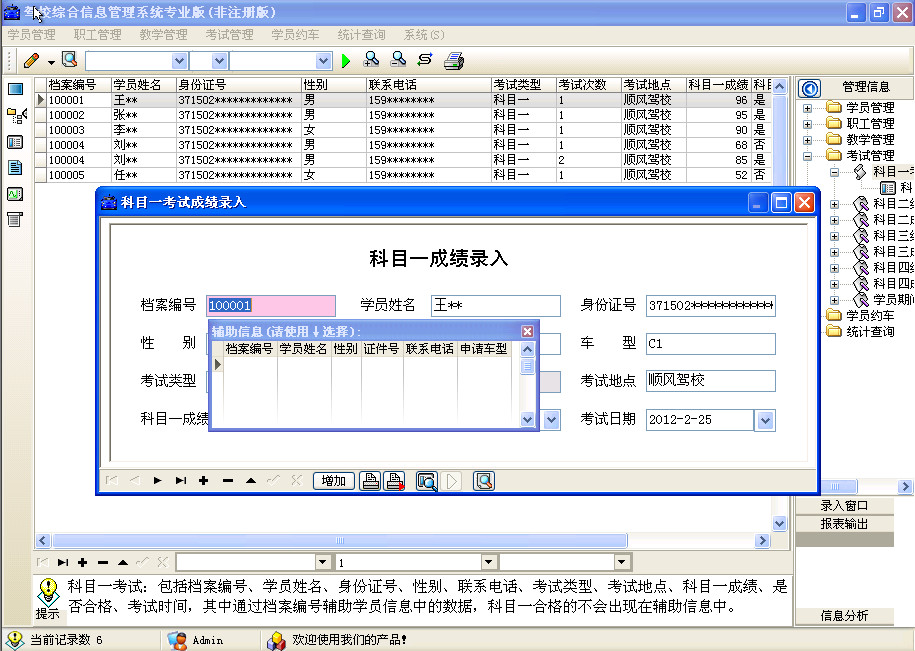
Task: Expand the 学员管理 tree node
Action: (x=808, y=108)
